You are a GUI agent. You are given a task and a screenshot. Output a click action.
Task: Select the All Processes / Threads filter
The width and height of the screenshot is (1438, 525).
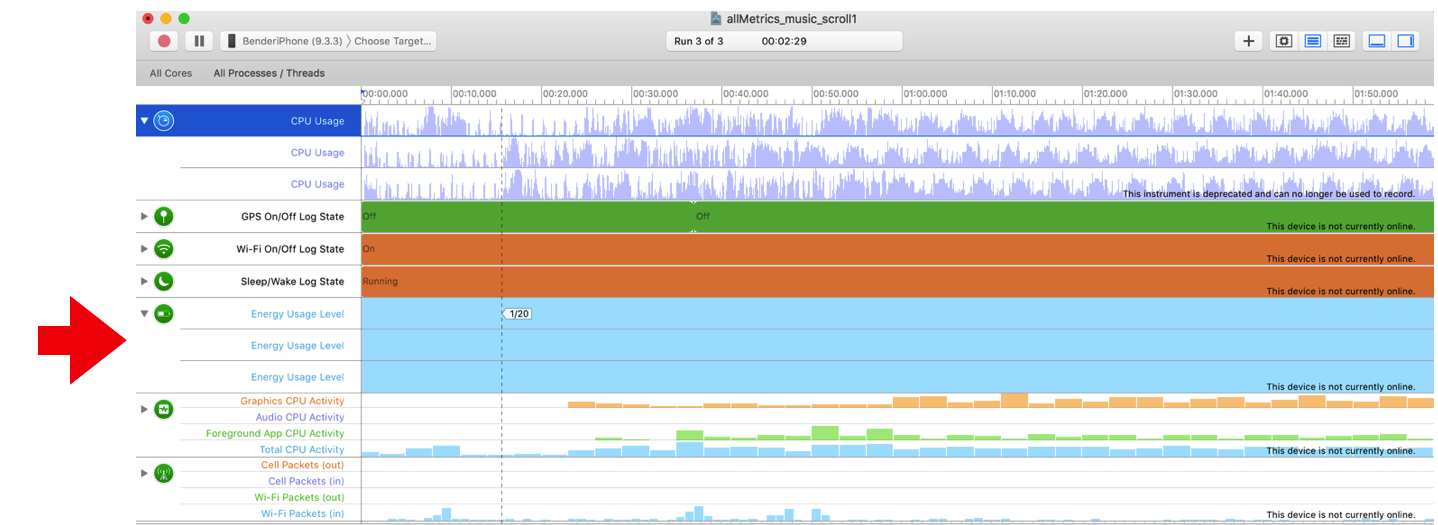(x=269, y=73)
